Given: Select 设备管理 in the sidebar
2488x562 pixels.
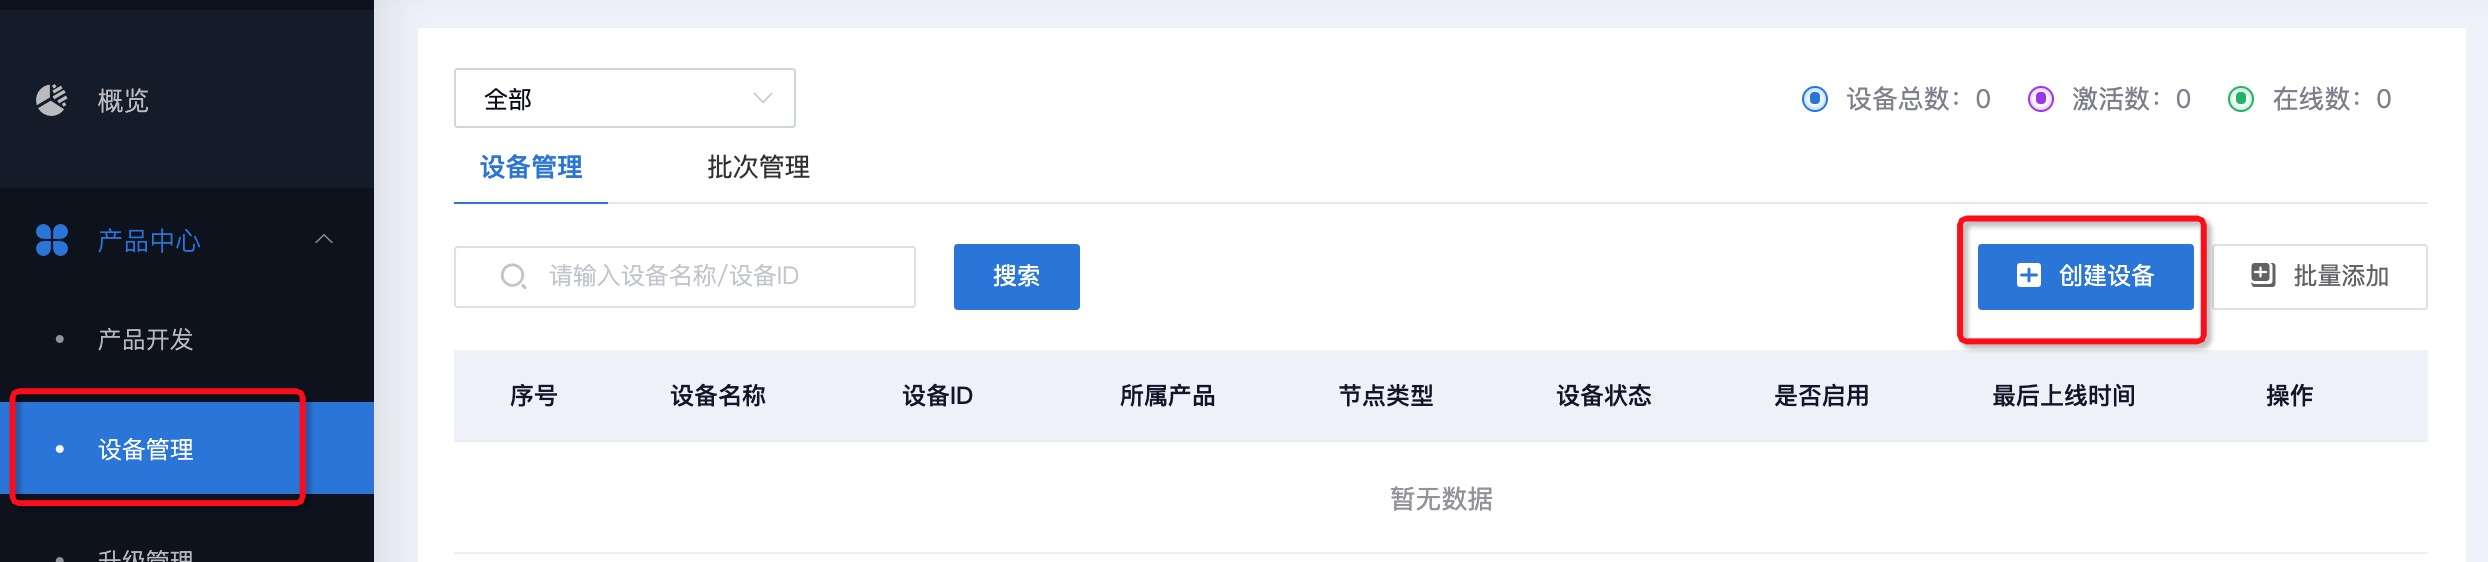Looking at the screenshot, I should (146, 450).
